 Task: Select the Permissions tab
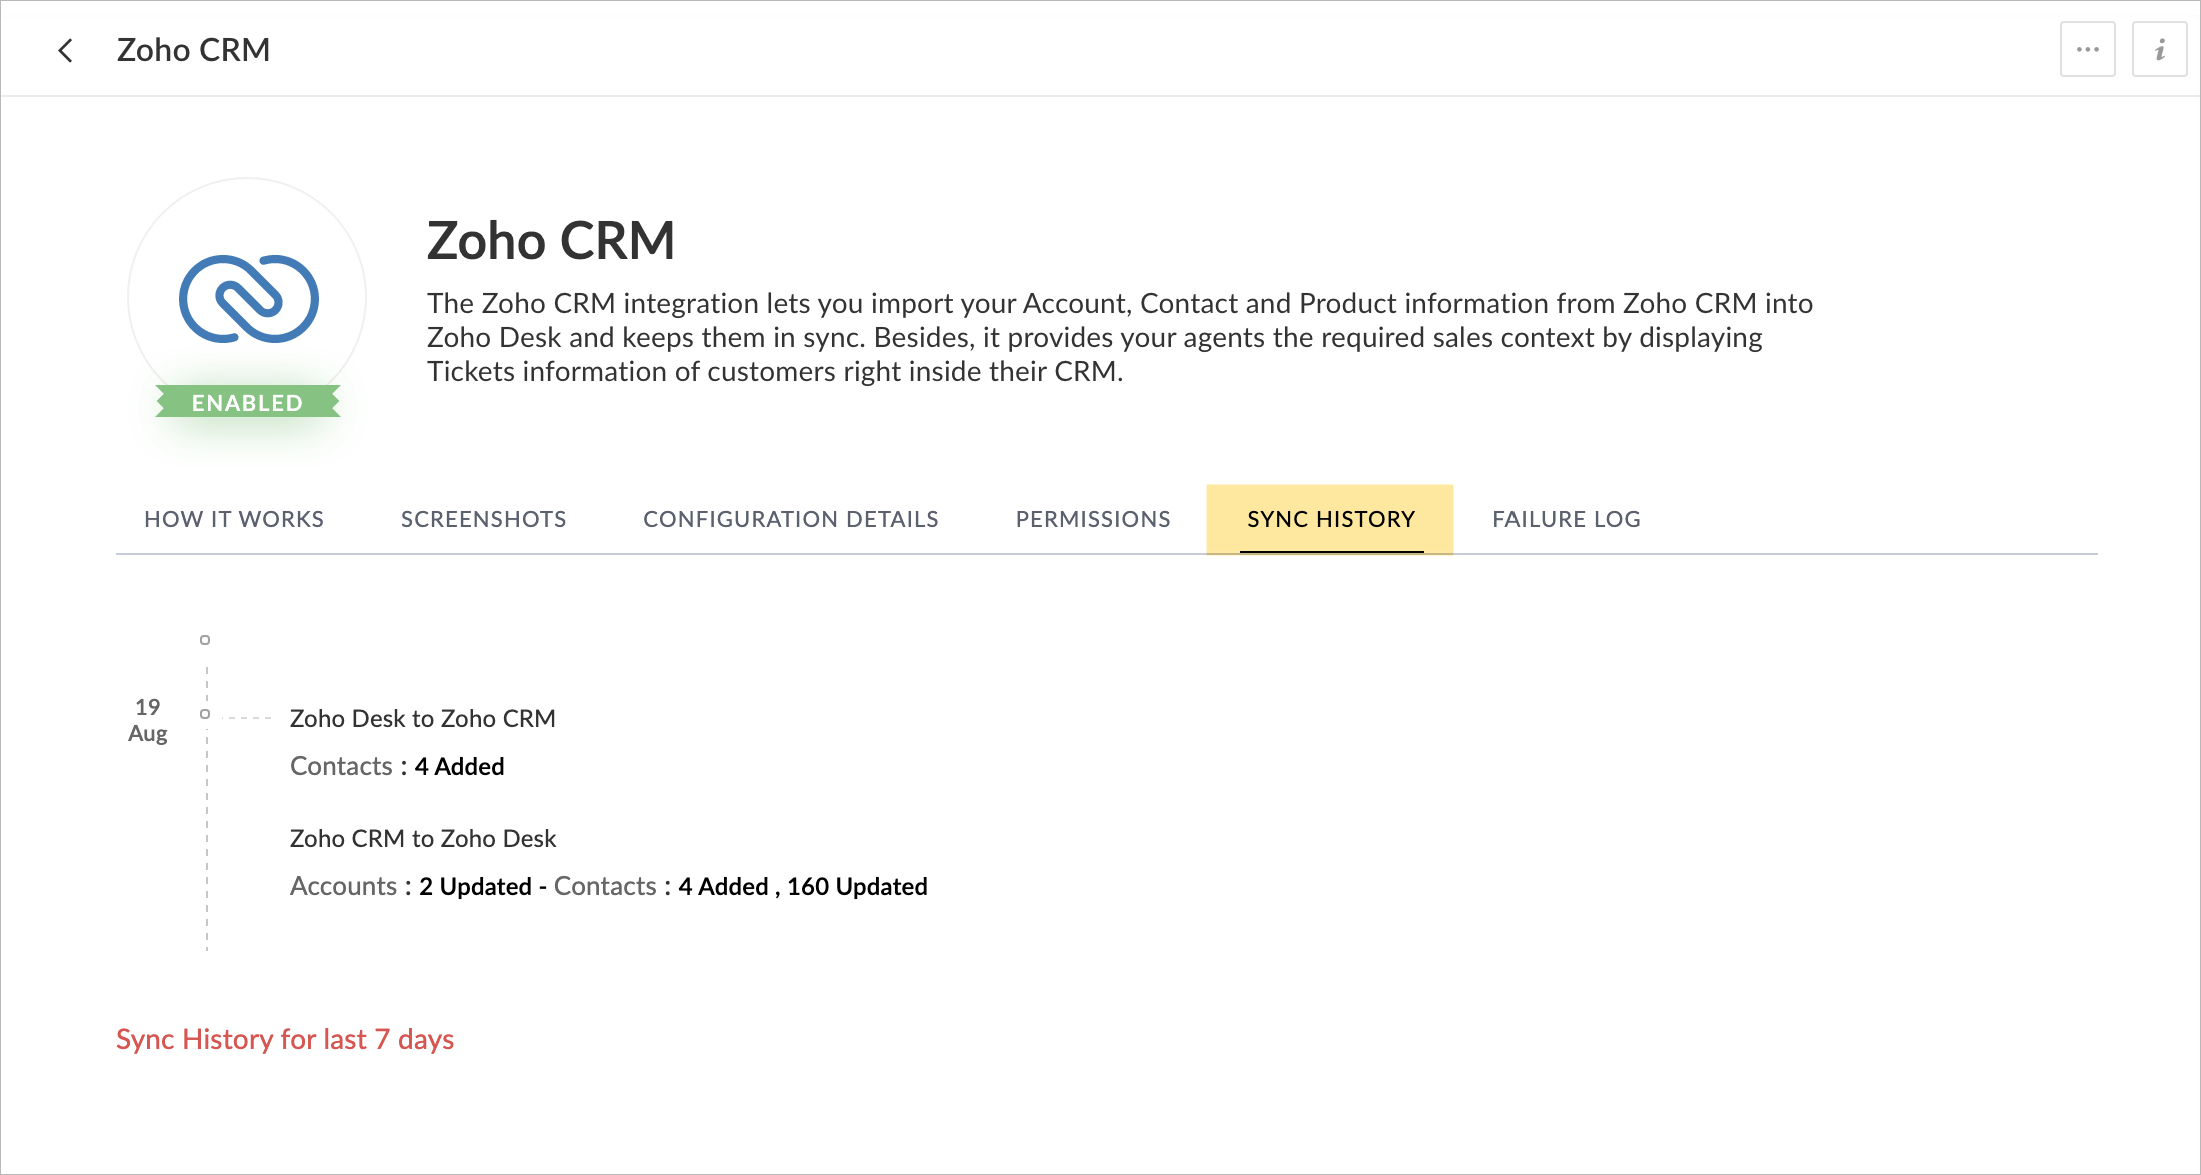tap(1092, 519)
